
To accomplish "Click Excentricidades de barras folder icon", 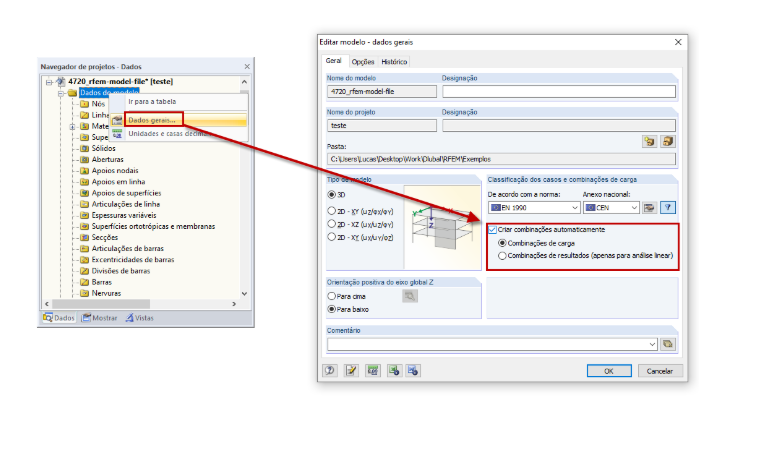I will click(x=84, y=260).
